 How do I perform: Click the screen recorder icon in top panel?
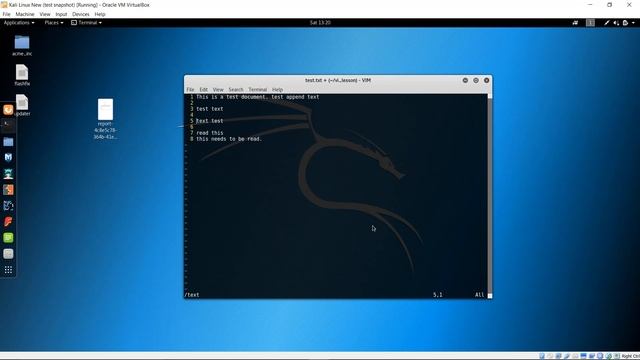[x=575, y=23]
